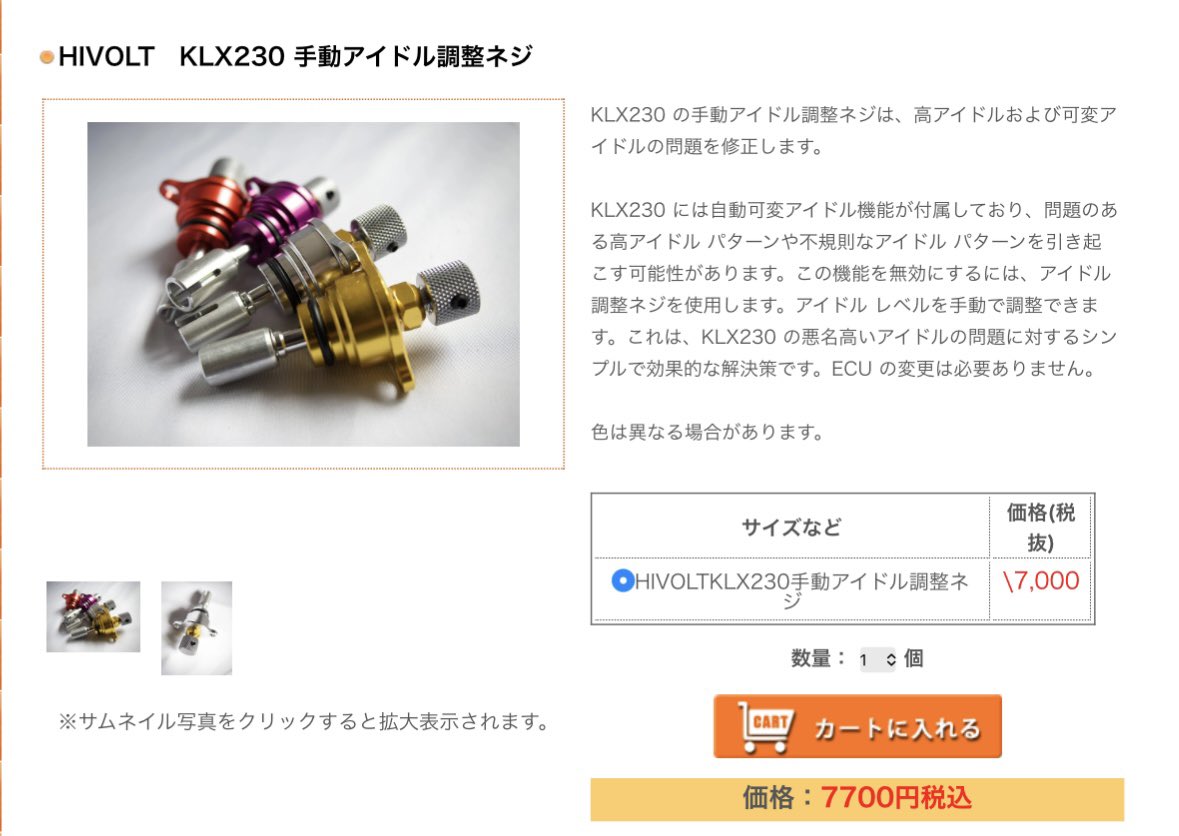Click the first paragraph about 高アイドル問題

coord(853,131)
